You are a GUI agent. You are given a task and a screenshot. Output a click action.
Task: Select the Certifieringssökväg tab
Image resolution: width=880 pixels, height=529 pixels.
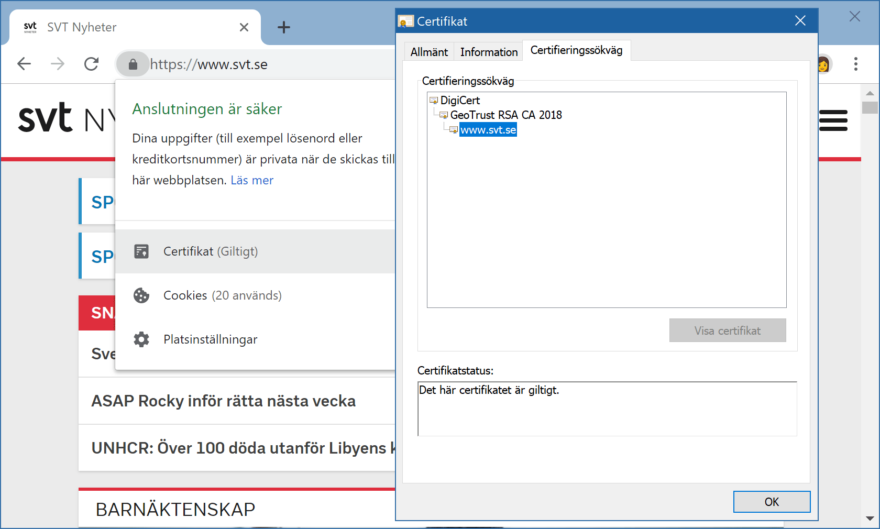pos(576,50)
